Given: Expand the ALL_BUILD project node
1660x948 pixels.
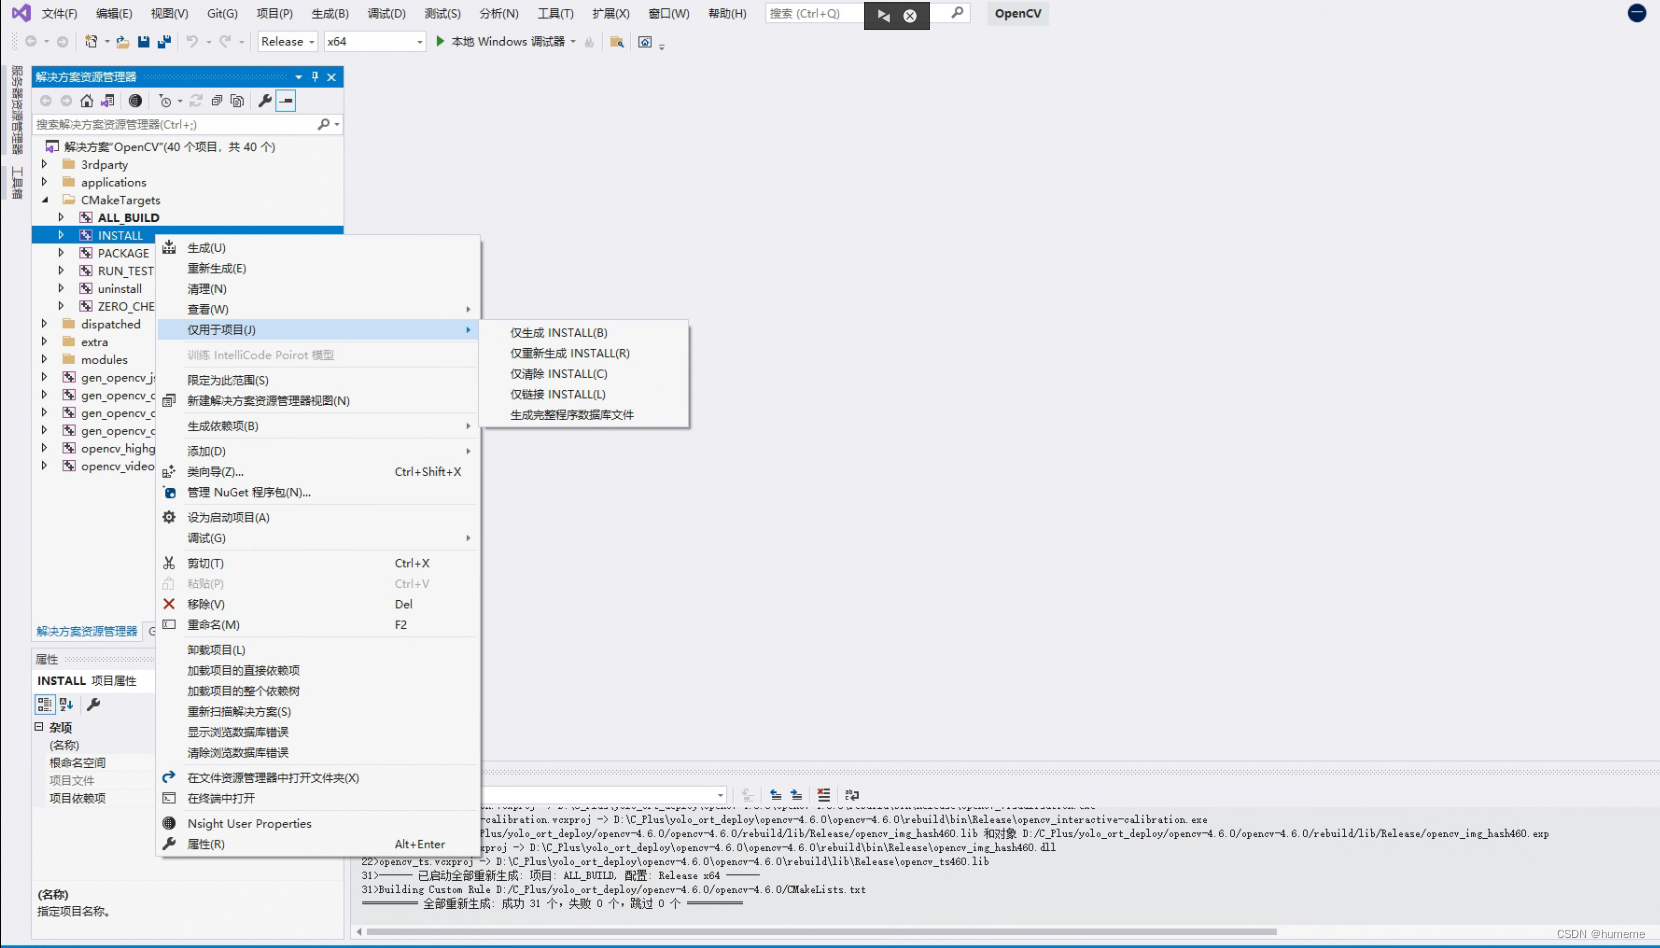Looking at the screenshot, I should (61, 217).
